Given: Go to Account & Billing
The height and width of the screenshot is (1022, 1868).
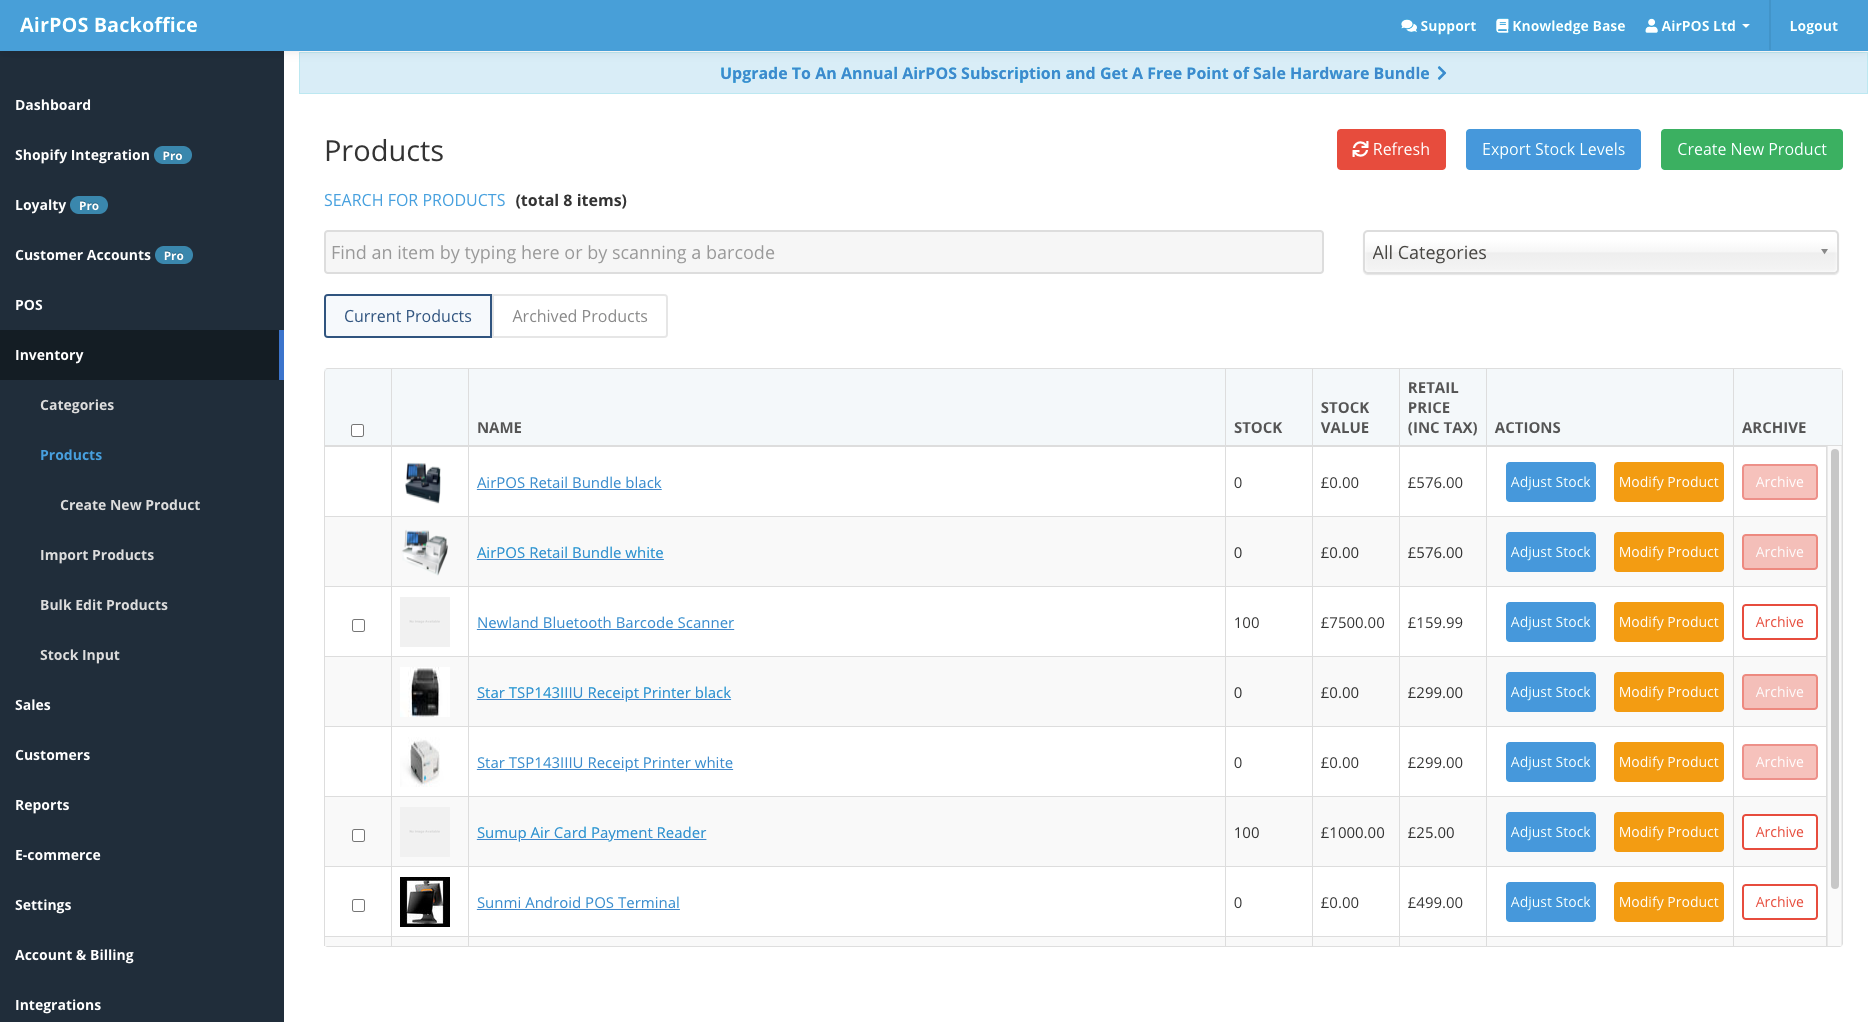Looking at the screenshot, I should pyautogui.click(x=74, y=955).
